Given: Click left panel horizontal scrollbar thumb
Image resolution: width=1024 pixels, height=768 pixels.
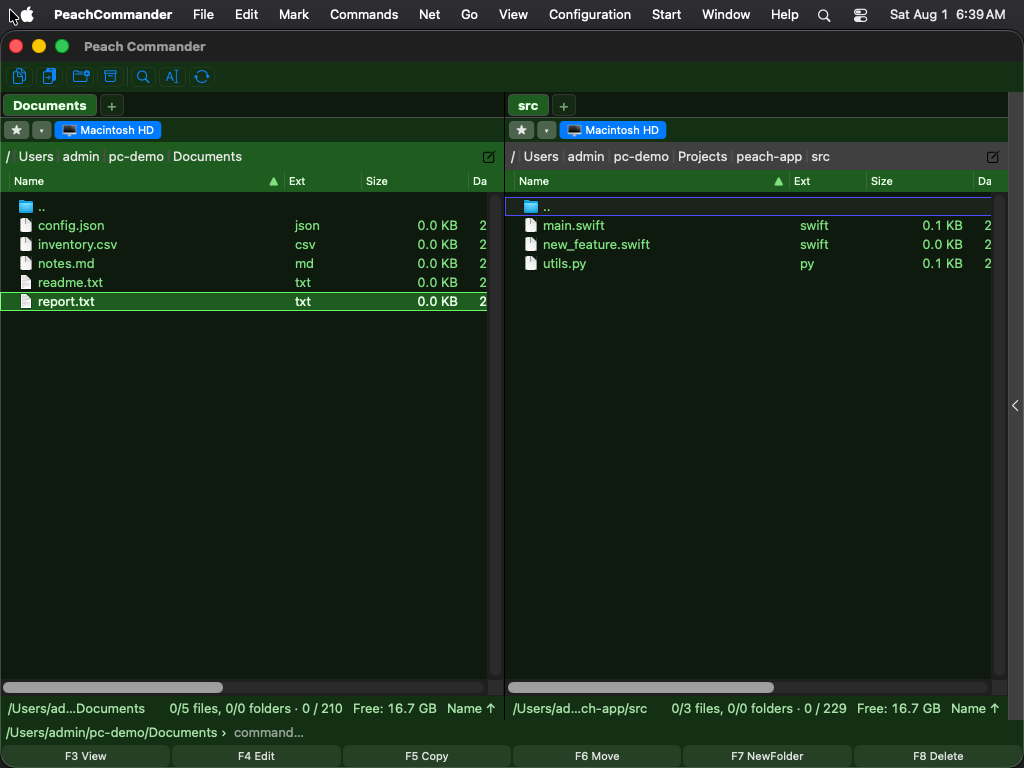Looking at the screenshot, I should tap(113, 687).
